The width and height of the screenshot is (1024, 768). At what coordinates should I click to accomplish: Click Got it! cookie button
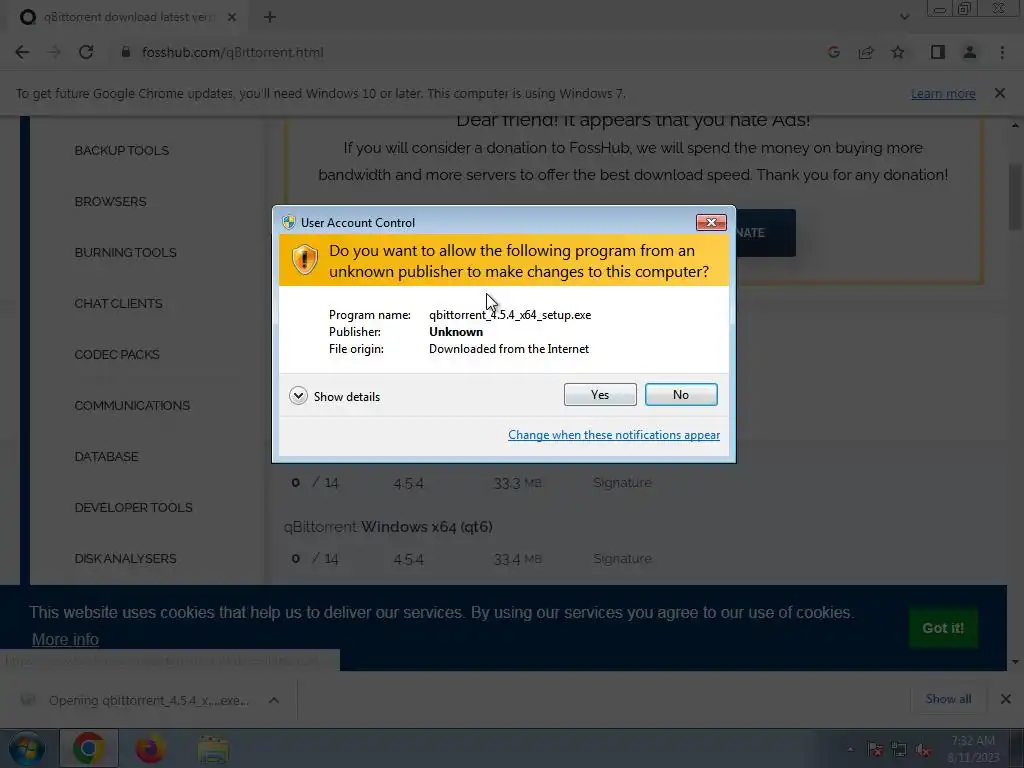[943, 628]
